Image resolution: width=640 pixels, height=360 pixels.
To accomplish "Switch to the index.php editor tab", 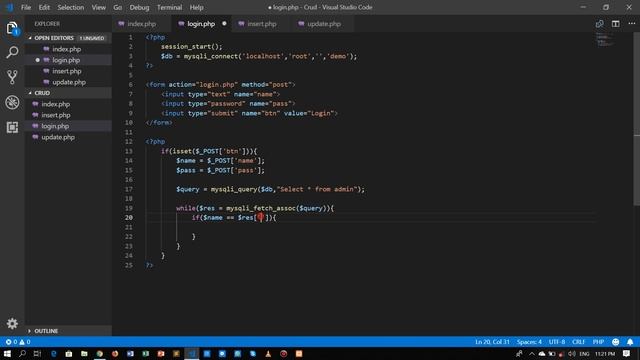I will tap(142, 24).
